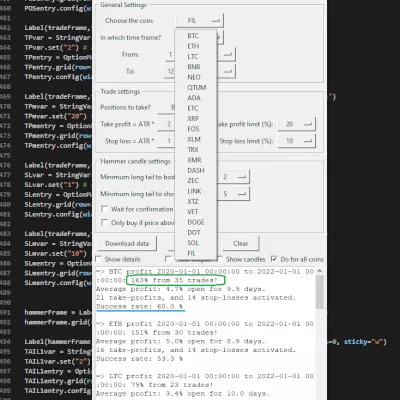The width and height of the screenshot is (400, 400).
Task: Select QTUM in the coin list
Action: click(x=196, y=87)
